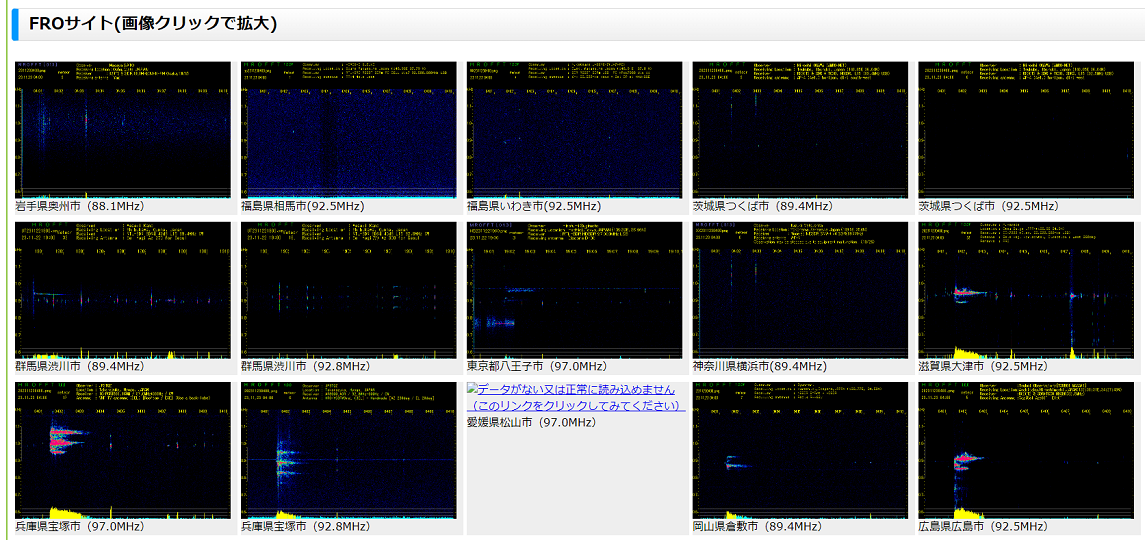Enlarge the 広島県広島市 92.5MHz spectrogram image
The width and height of the screenshot is (1145, 540).
click(x=1027, y=450)
